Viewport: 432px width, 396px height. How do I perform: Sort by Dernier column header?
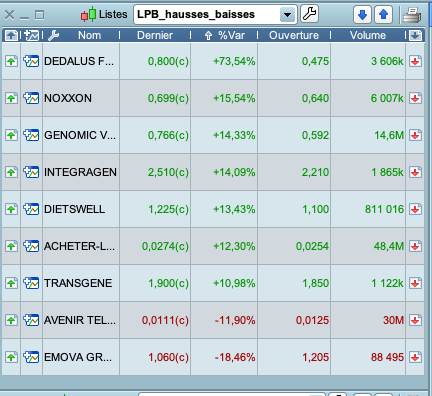155,35
